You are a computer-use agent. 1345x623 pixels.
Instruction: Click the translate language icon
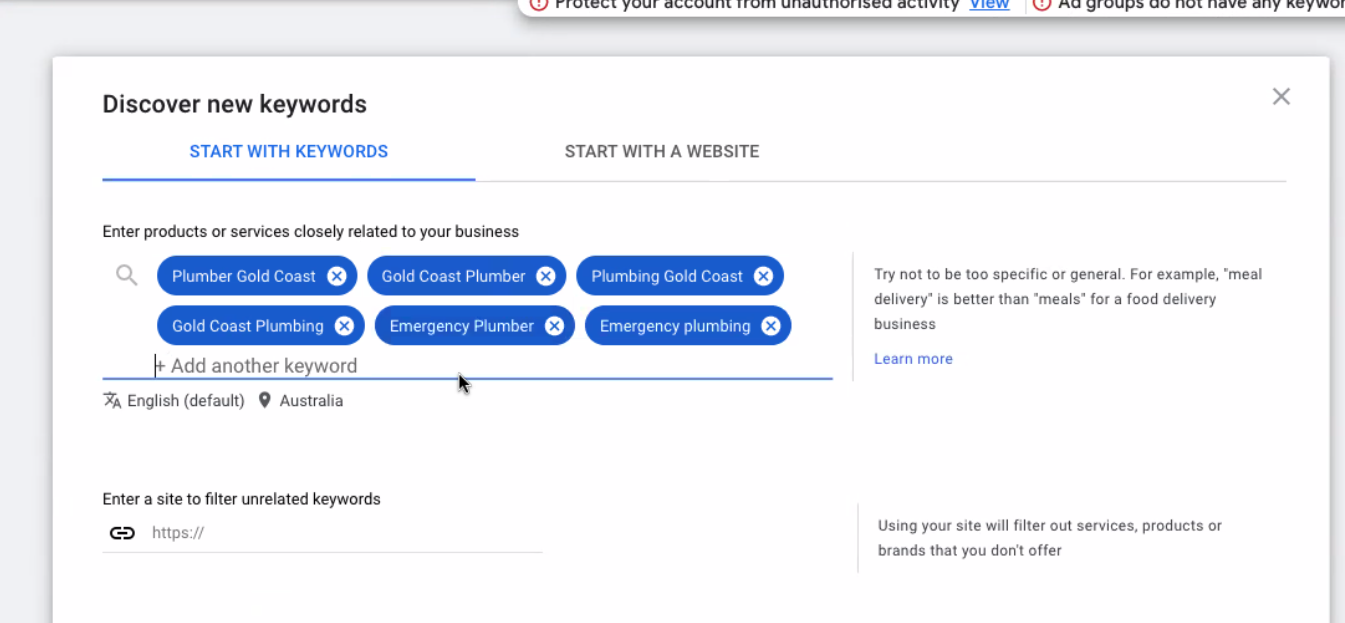click(112, 400)
